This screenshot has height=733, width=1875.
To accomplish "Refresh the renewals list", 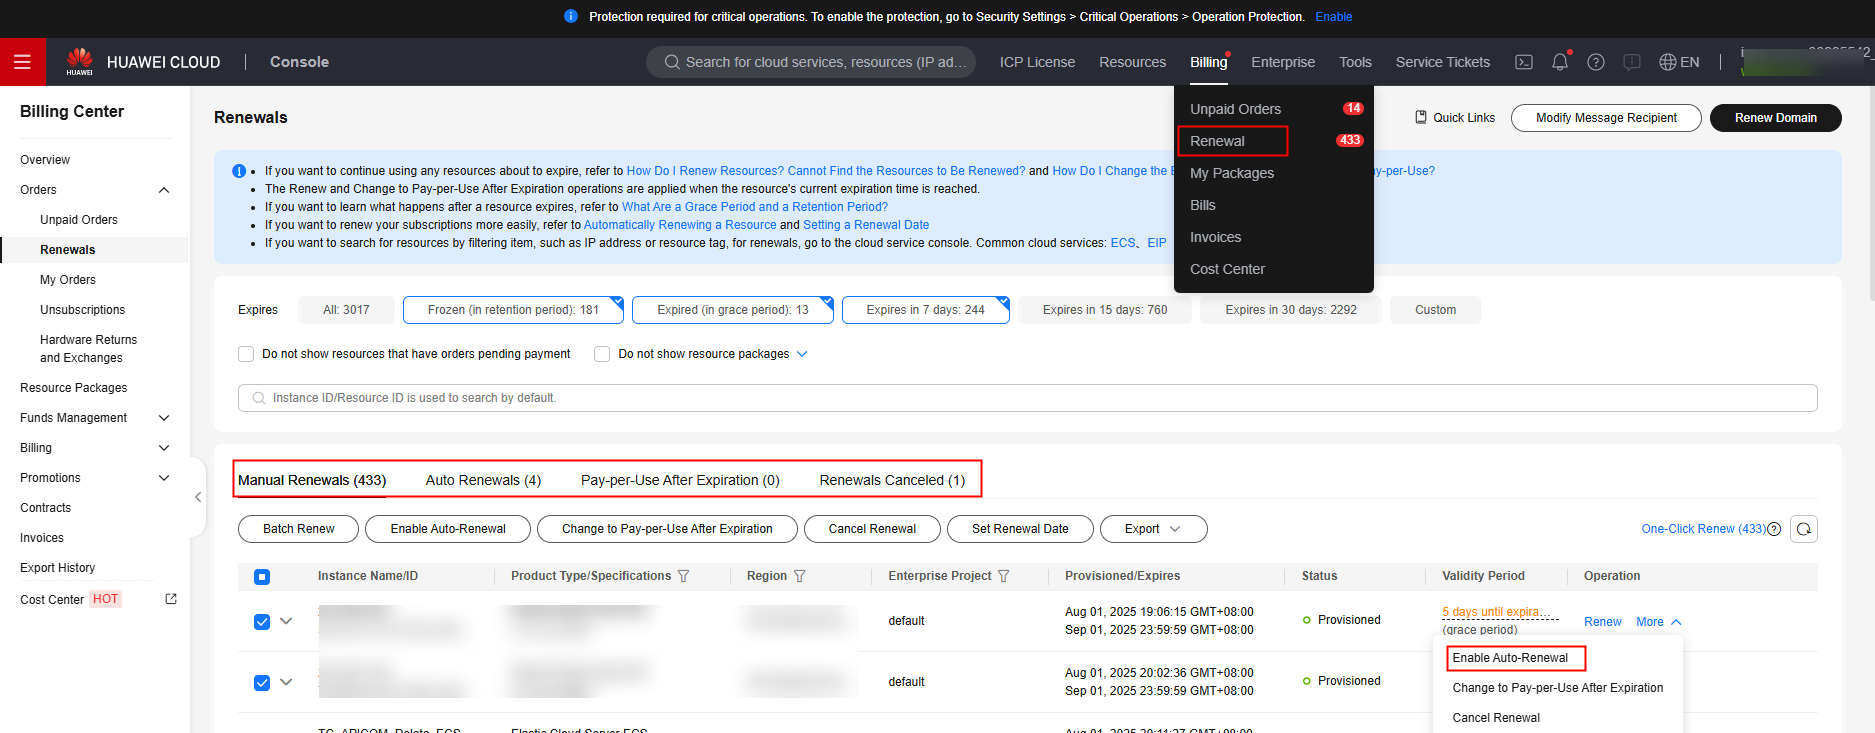I will (x=1804, y=529).
